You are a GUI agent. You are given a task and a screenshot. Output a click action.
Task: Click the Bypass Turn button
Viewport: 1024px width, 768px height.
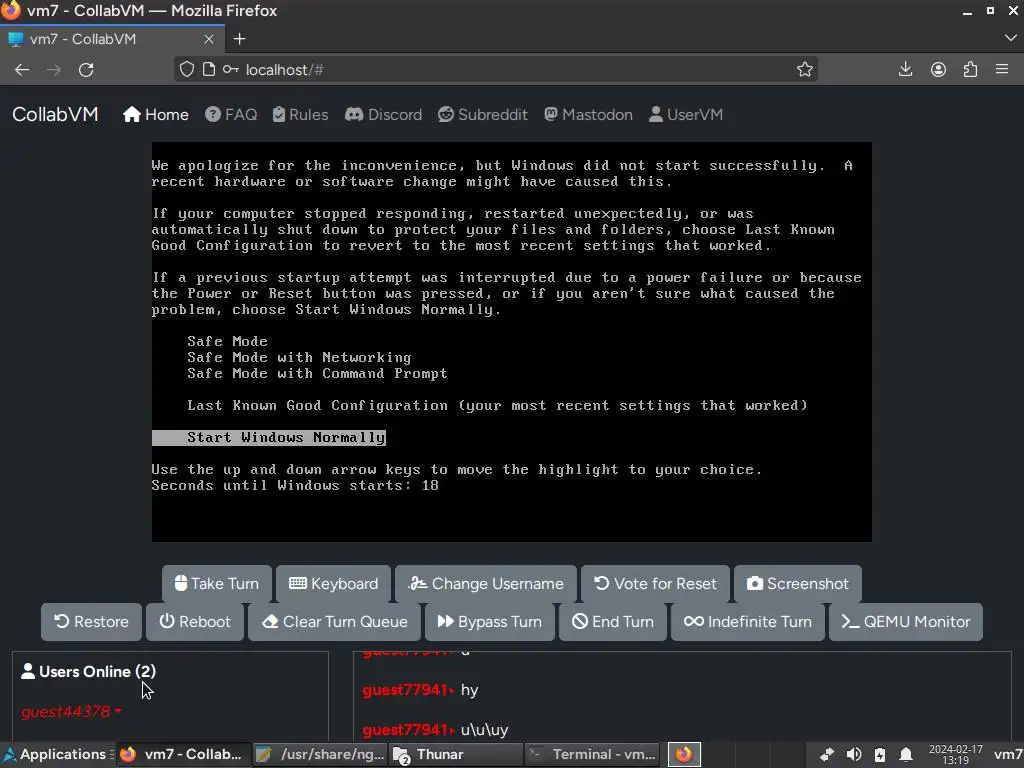coord(490,622)
